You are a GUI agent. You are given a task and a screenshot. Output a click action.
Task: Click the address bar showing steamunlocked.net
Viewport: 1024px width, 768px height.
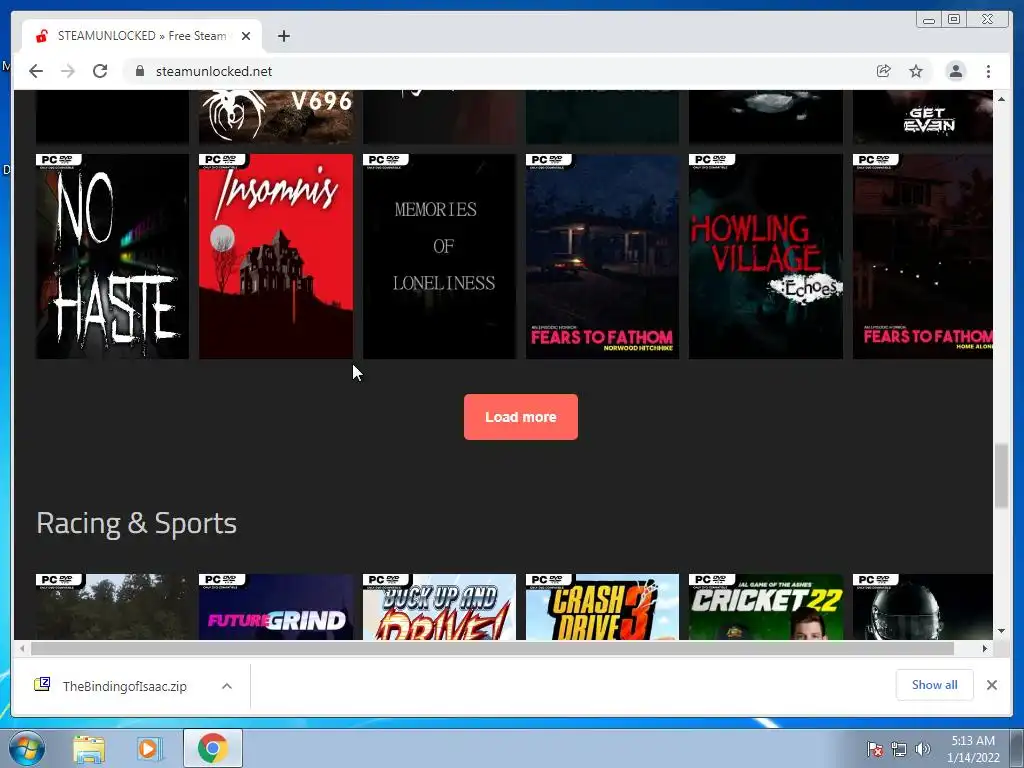[x=496, y=71]
